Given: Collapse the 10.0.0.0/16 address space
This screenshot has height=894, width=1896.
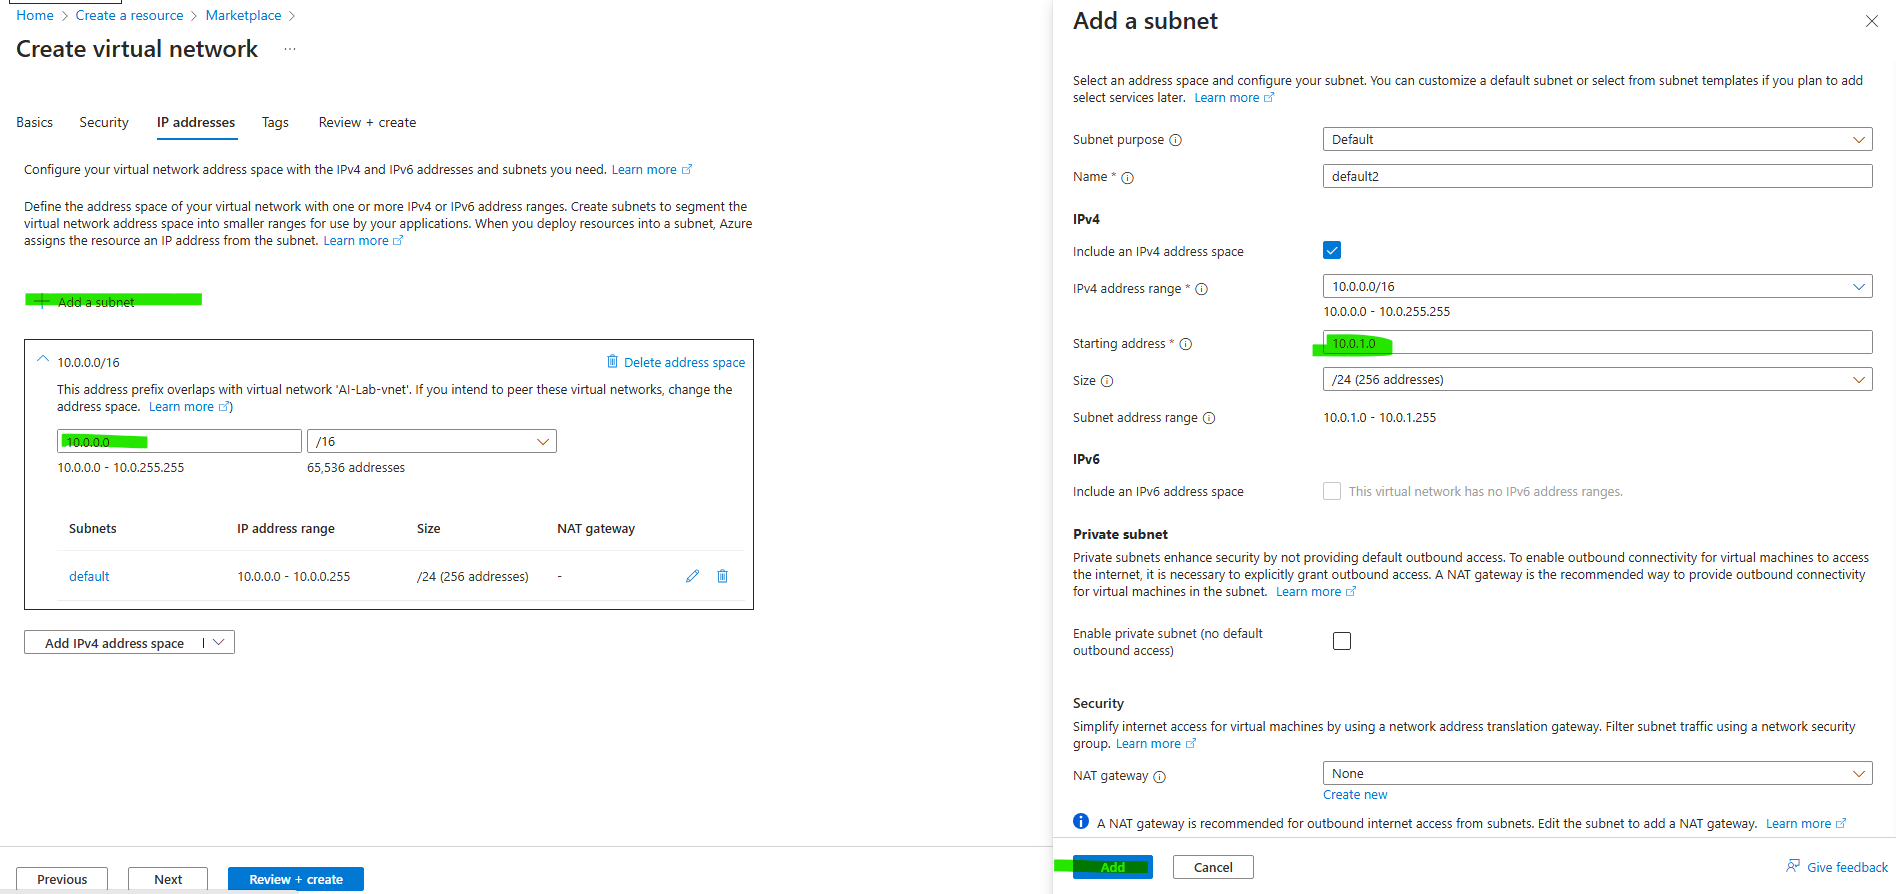Looking at the screenshot, I should pos(43,359).
